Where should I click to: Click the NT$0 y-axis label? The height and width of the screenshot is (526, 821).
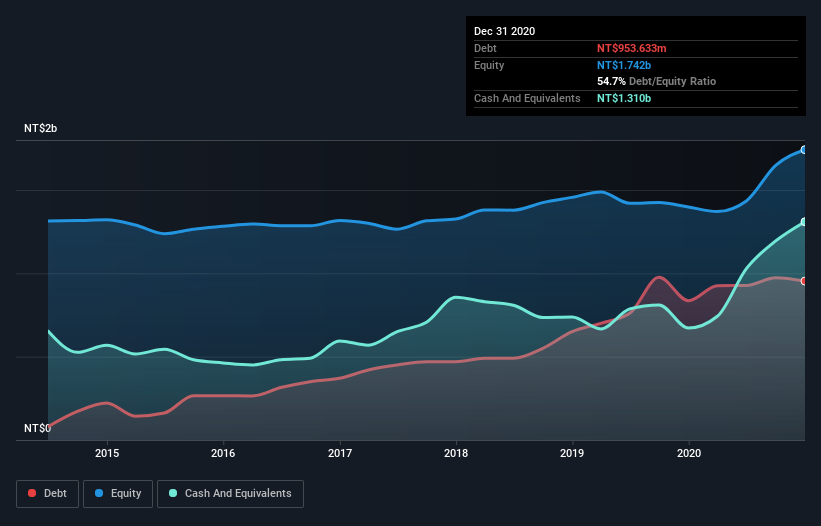click(37, 428)
